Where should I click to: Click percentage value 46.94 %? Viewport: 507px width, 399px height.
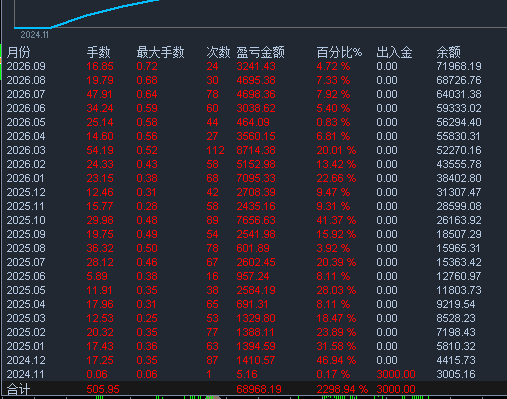coord(336,360)
